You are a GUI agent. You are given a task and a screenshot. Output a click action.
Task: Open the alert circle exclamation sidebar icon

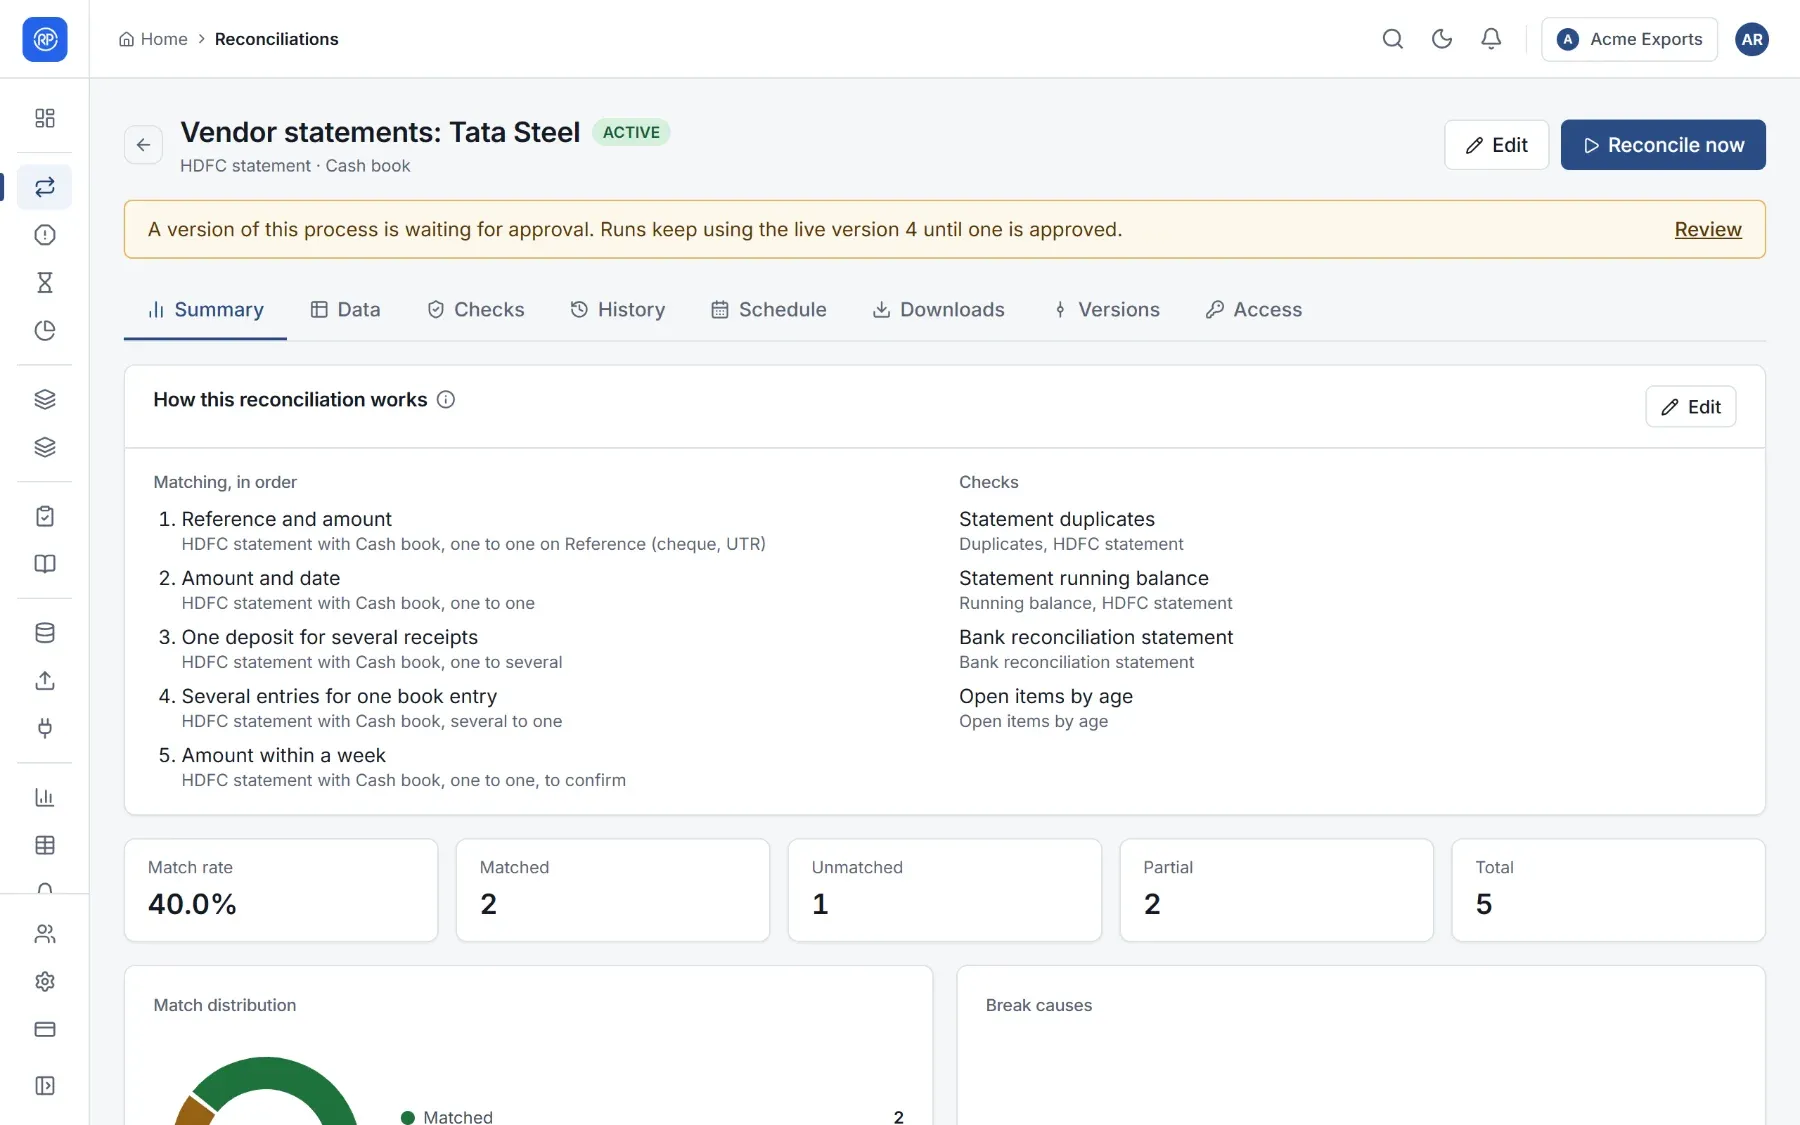[x=44, y=235]
